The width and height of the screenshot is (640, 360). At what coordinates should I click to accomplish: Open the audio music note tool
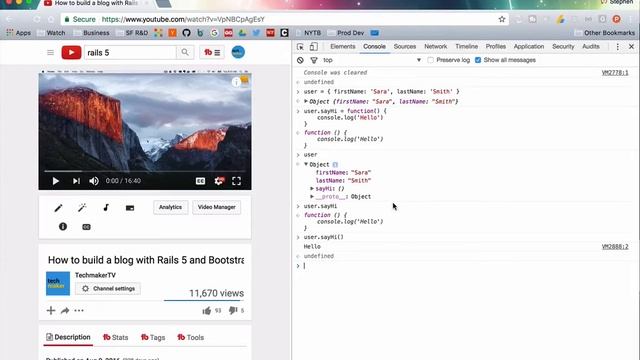pos(106,207)
